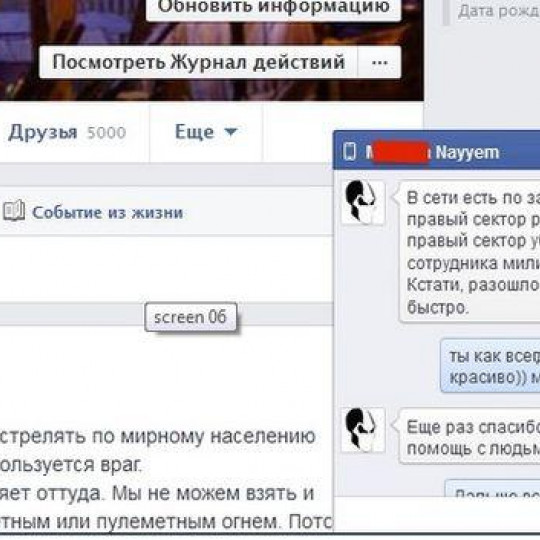Open the 'Посмотреть Журнал действий' button
The image size is (540, 540).
(198, 62)
